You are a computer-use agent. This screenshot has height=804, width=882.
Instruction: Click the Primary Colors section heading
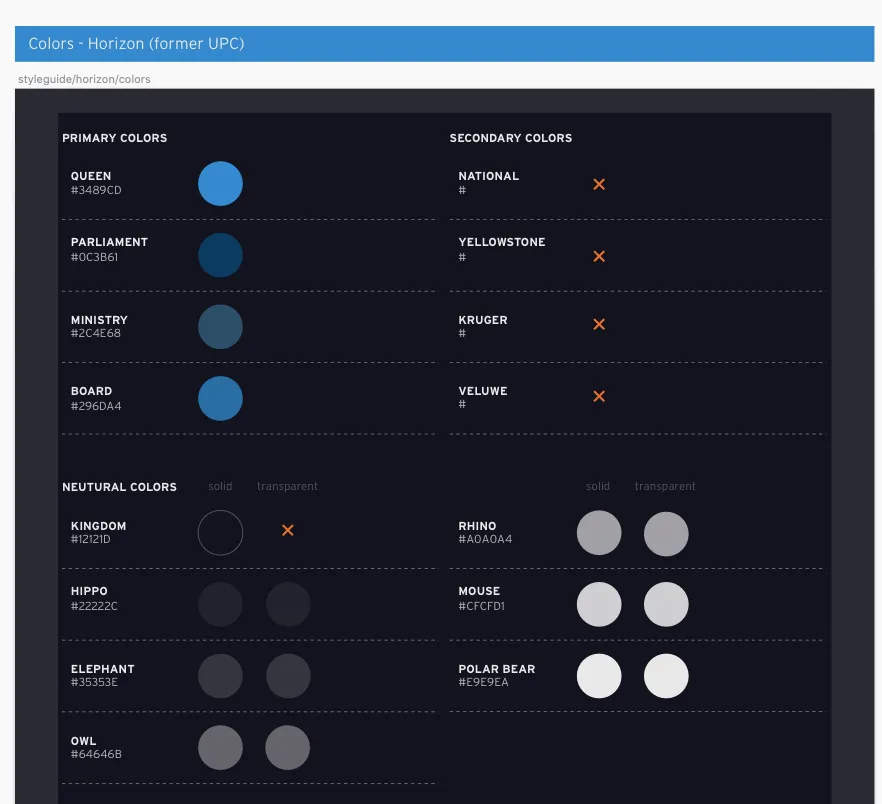(114, 138)
